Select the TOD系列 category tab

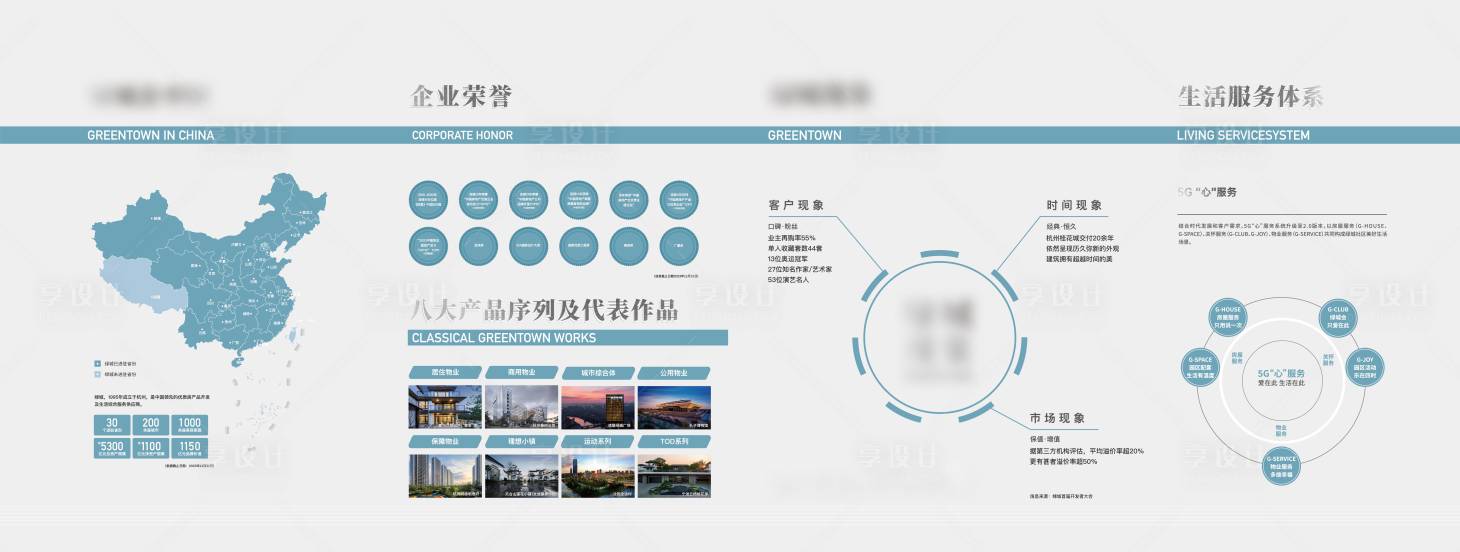[674, 440]
